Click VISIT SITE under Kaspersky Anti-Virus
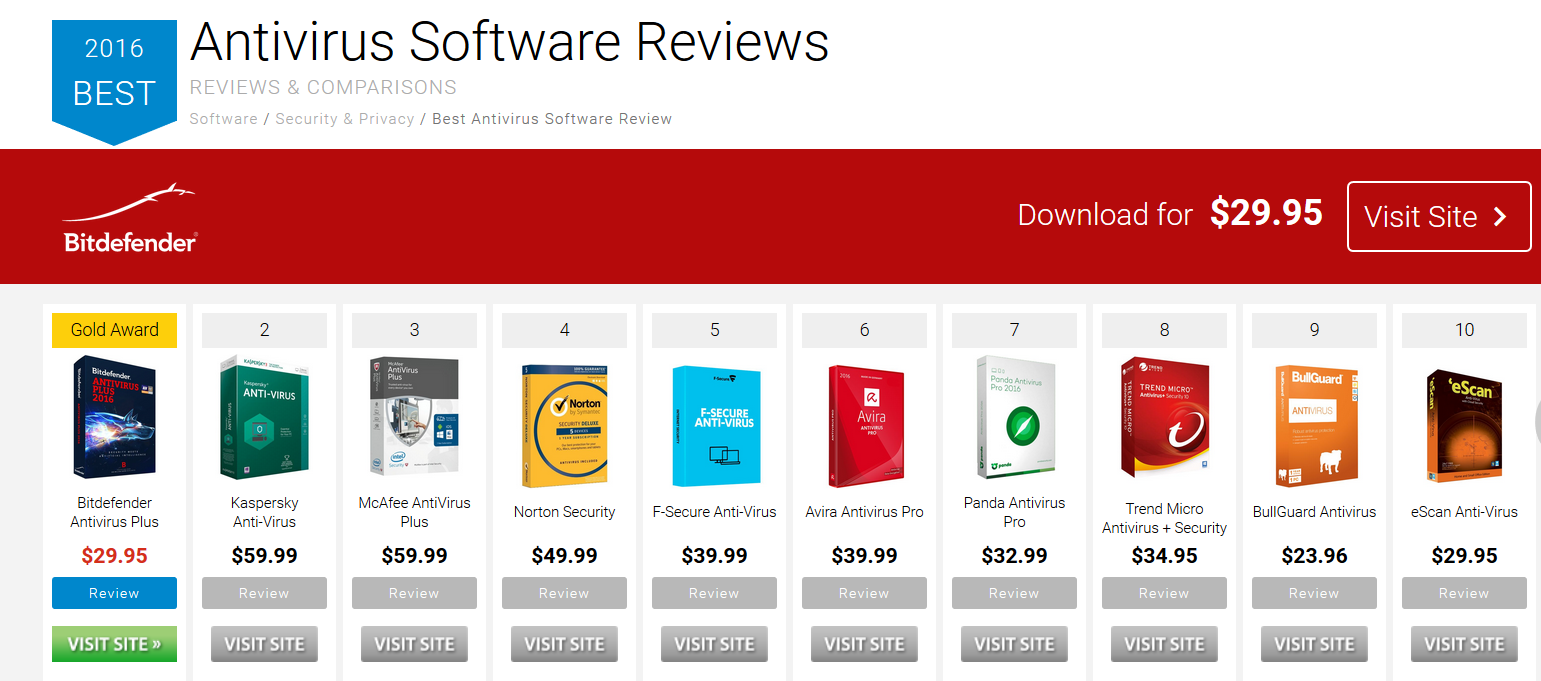Screen dimensions: 1541x681 (264, 644)
